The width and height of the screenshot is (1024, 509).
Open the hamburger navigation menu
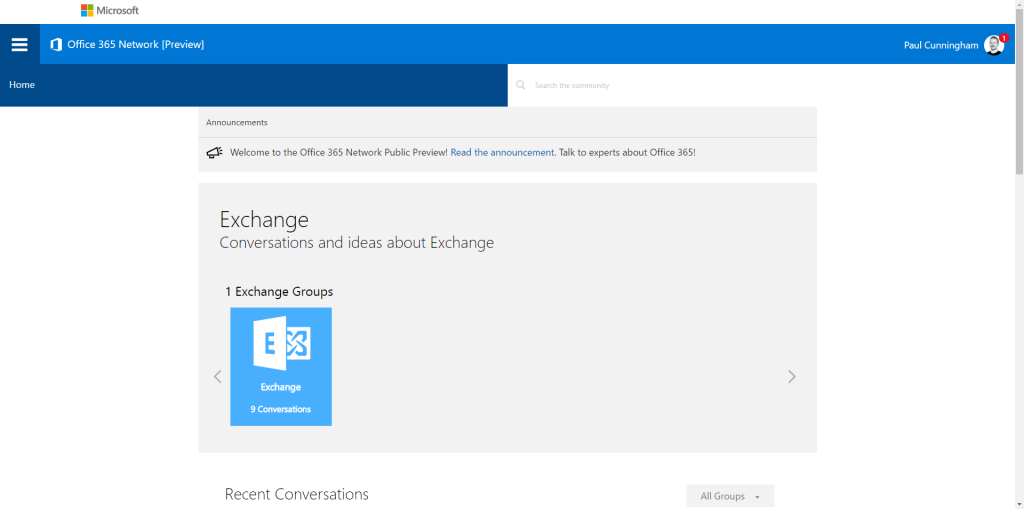[20, 44]
